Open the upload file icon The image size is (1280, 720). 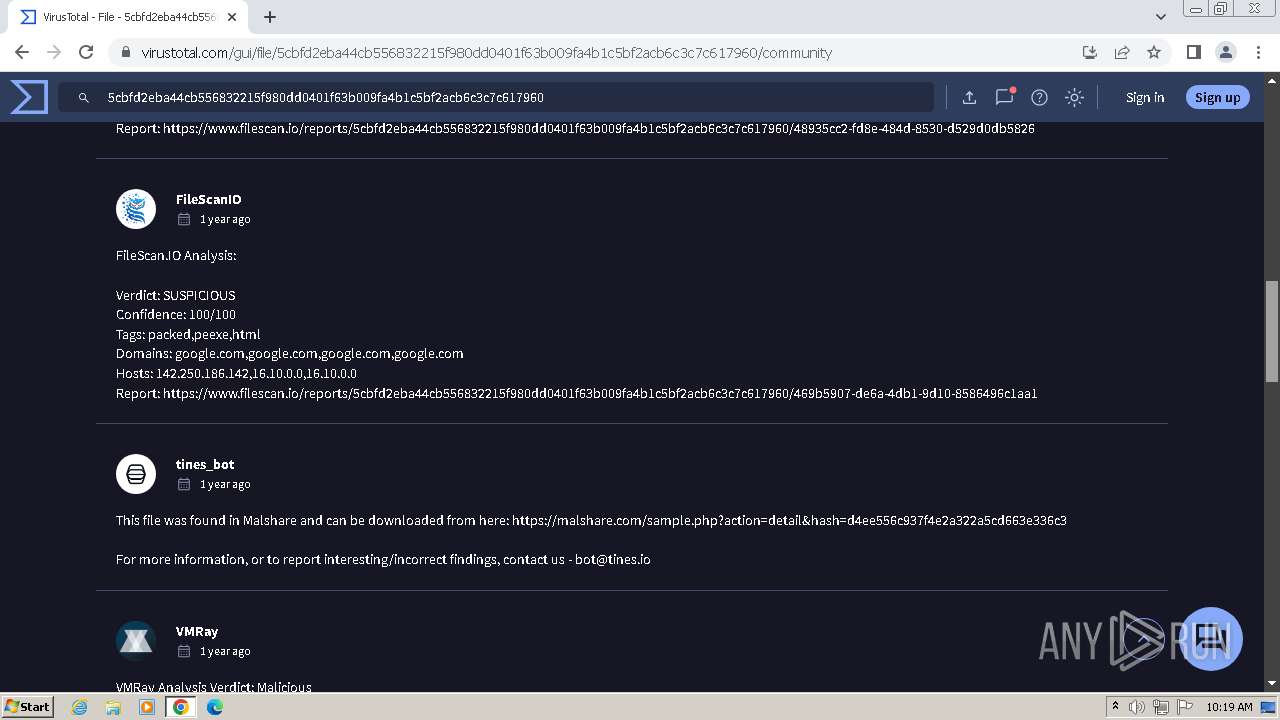pyautogui.click(x=969, y=97)
